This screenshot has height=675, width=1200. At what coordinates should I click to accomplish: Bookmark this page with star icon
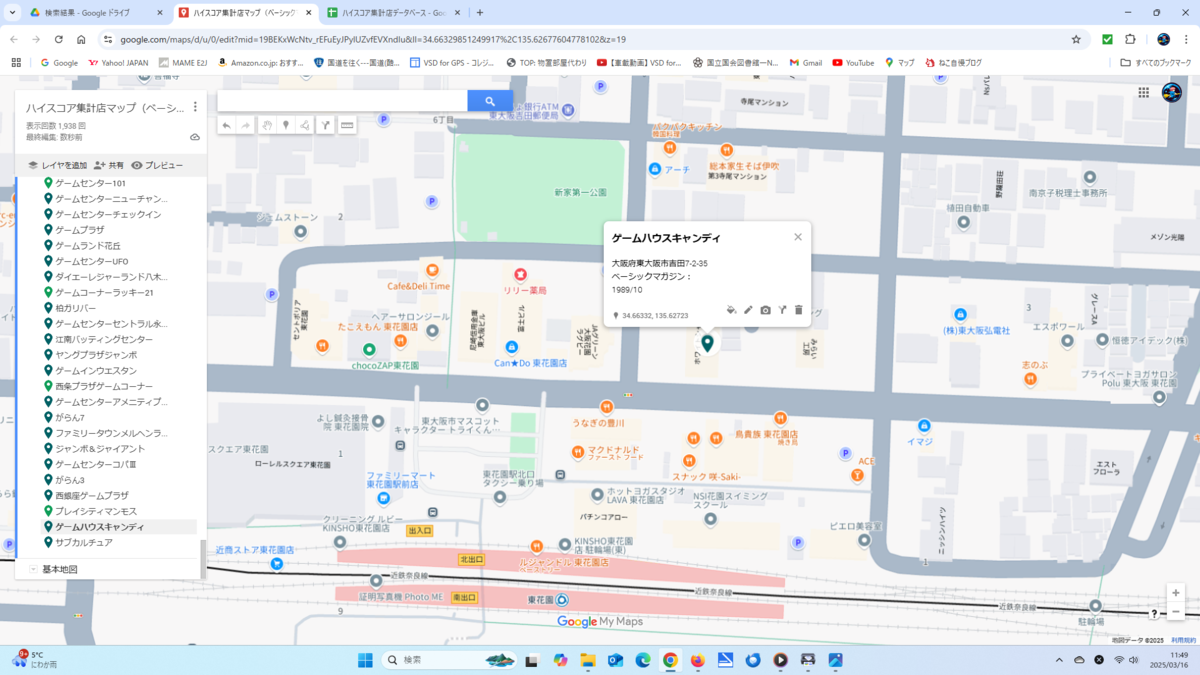pos(1076,39)
